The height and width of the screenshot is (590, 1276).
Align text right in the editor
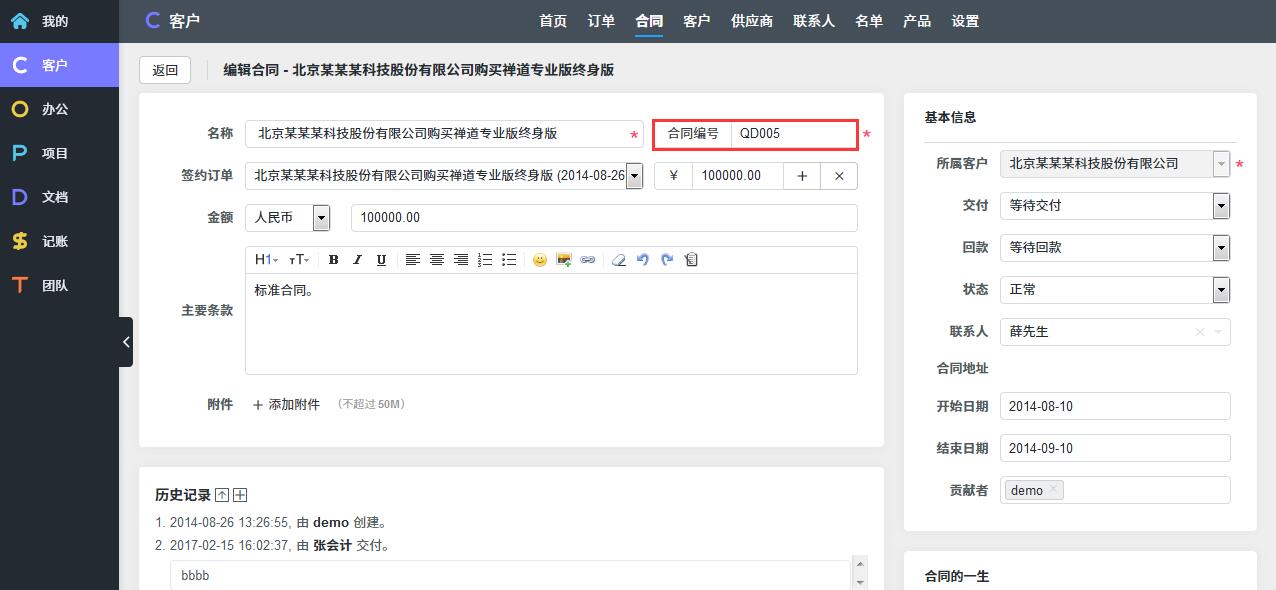[x=460, y=260]
